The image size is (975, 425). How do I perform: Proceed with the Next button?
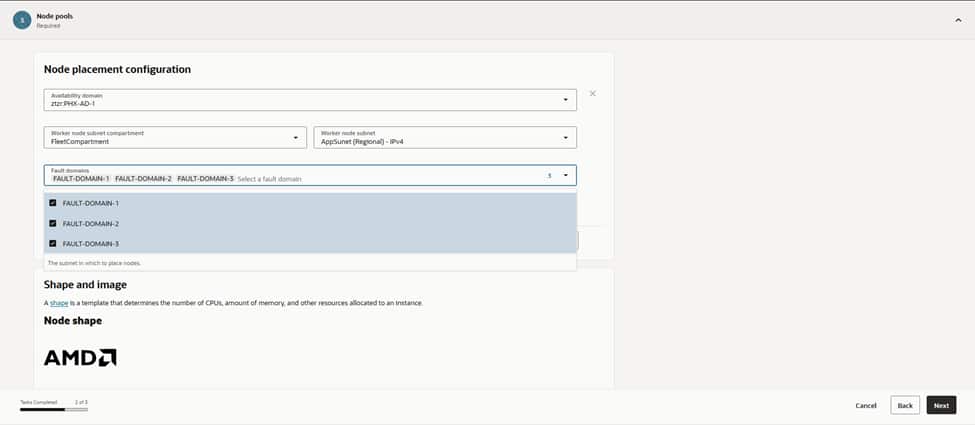click(x=941, y=405)
